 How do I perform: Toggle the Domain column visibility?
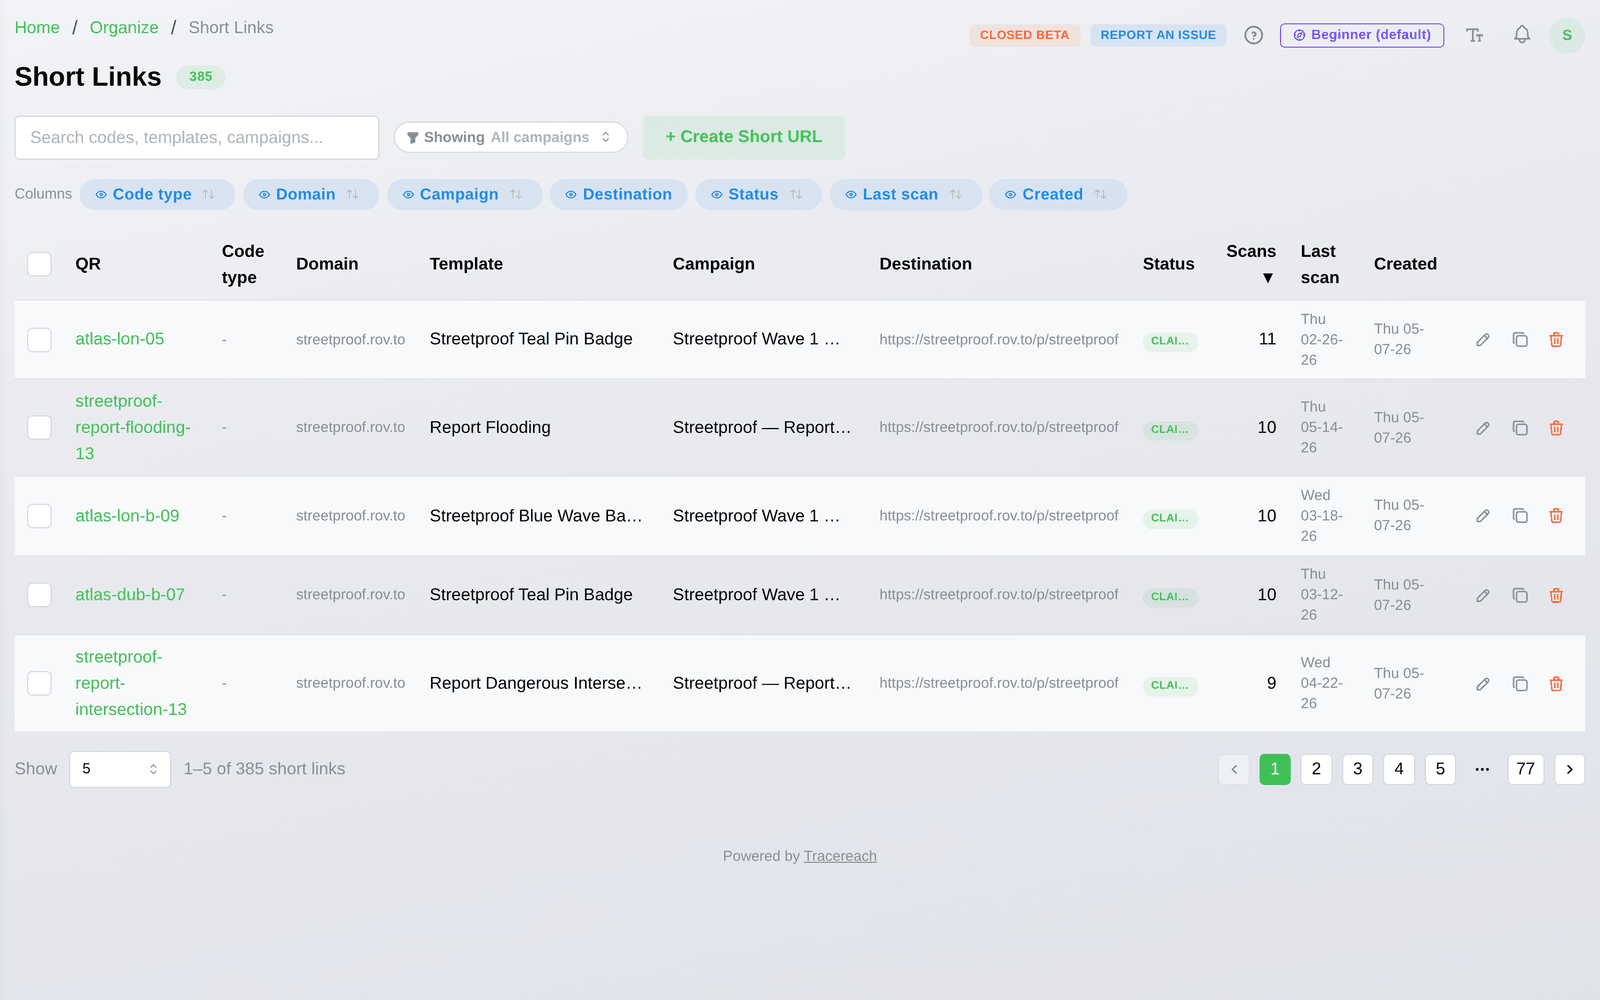click(x=311, y=195)
